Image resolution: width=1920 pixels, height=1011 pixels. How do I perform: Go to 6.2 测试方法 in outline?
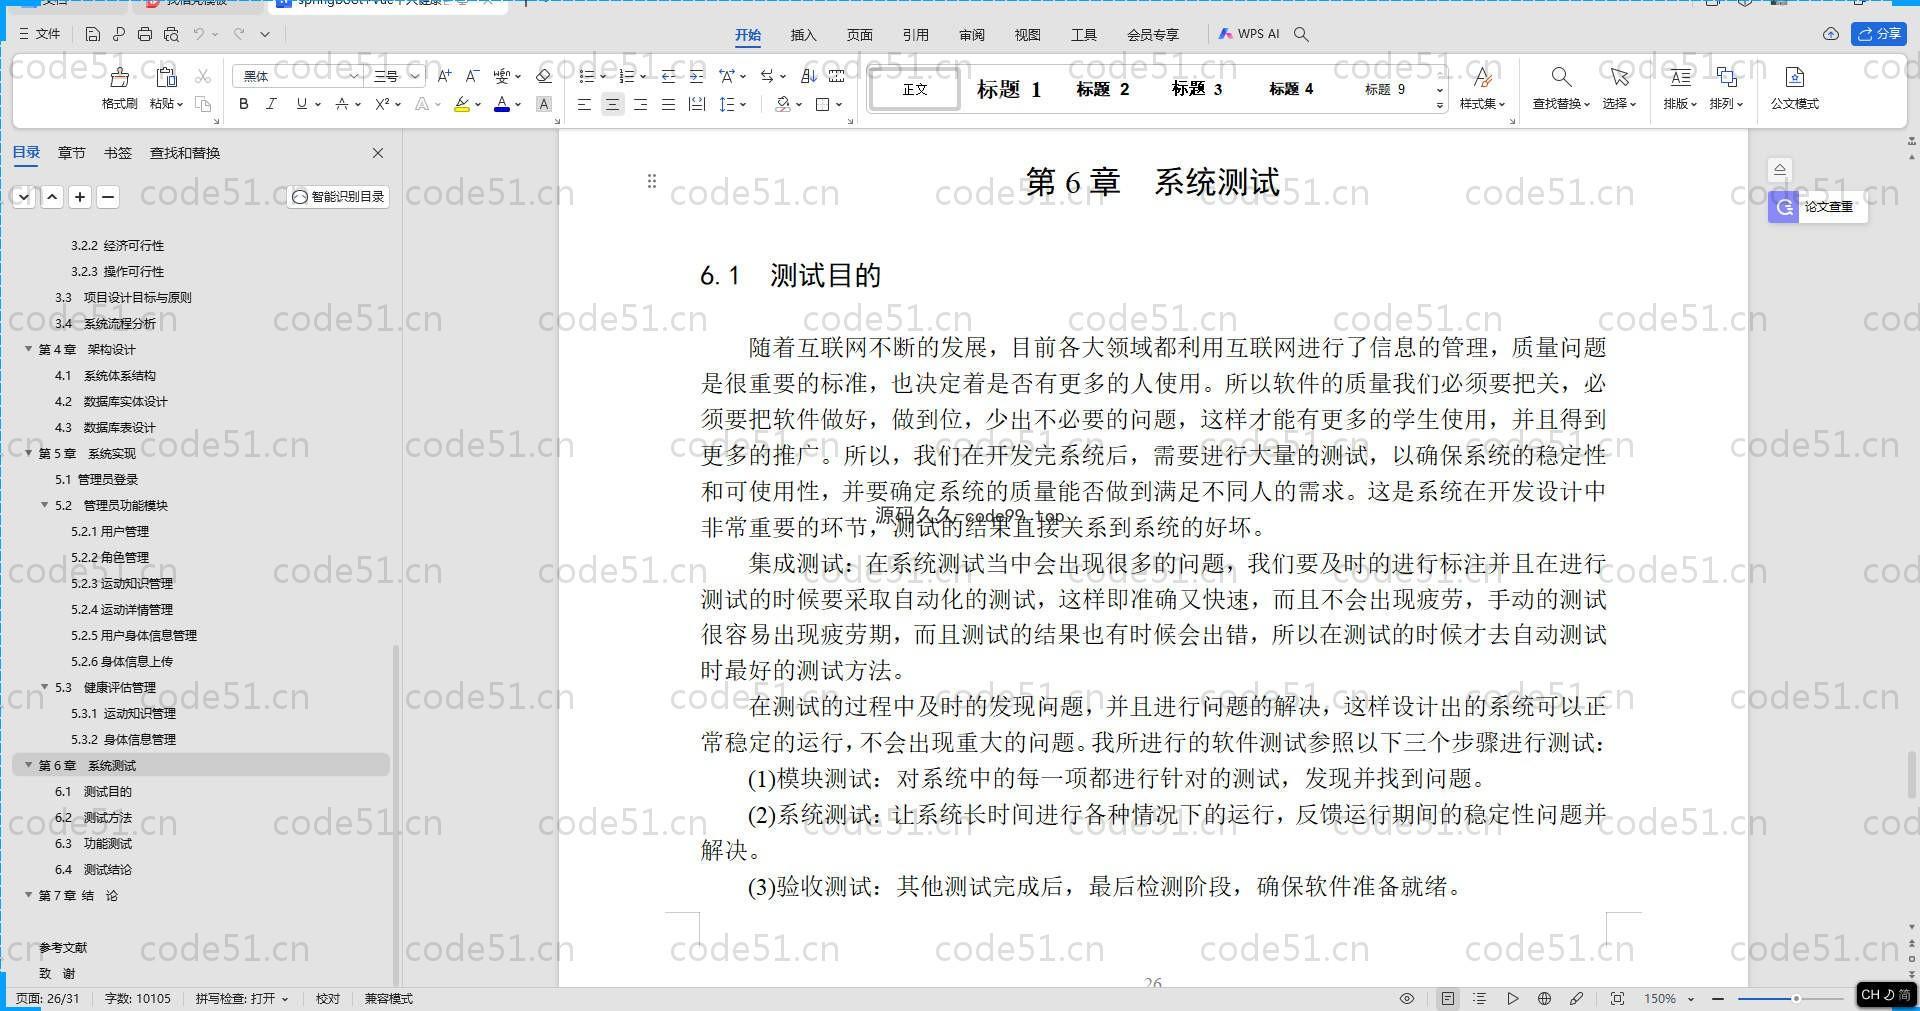pos(93,817)
